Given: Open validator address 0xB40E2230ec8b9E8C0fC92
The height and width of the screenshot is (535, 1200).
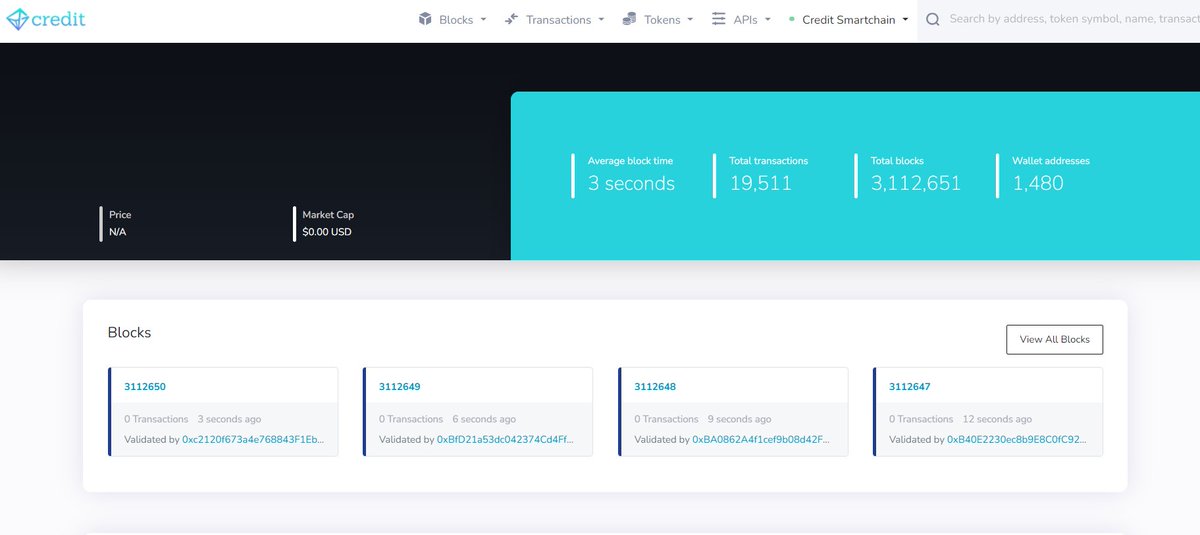Looking at the screenshot, I should coord(1016,439).
